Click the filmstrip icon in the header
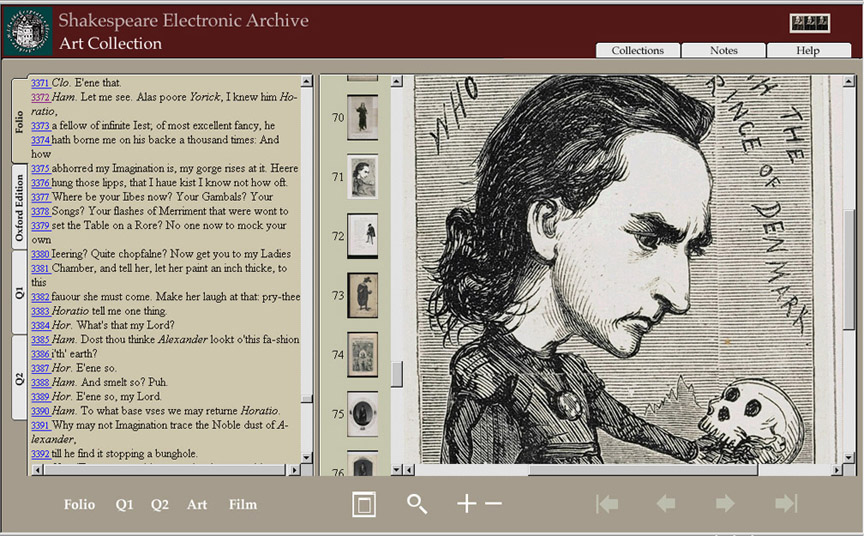The height and width of the screenshot is (536, 864). click(809, 23)
